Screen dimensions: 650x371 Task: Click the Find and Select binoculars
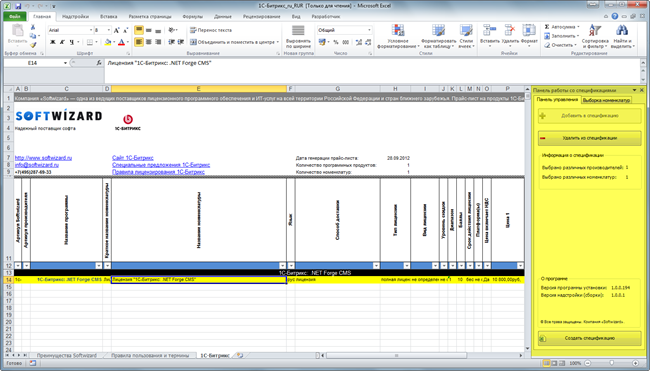621,36
